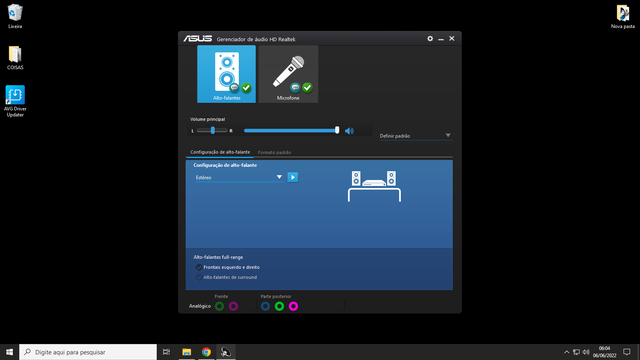
Task: Click the "Gerenciador de áudio HD Realtek" title
Action: (256, 39)
